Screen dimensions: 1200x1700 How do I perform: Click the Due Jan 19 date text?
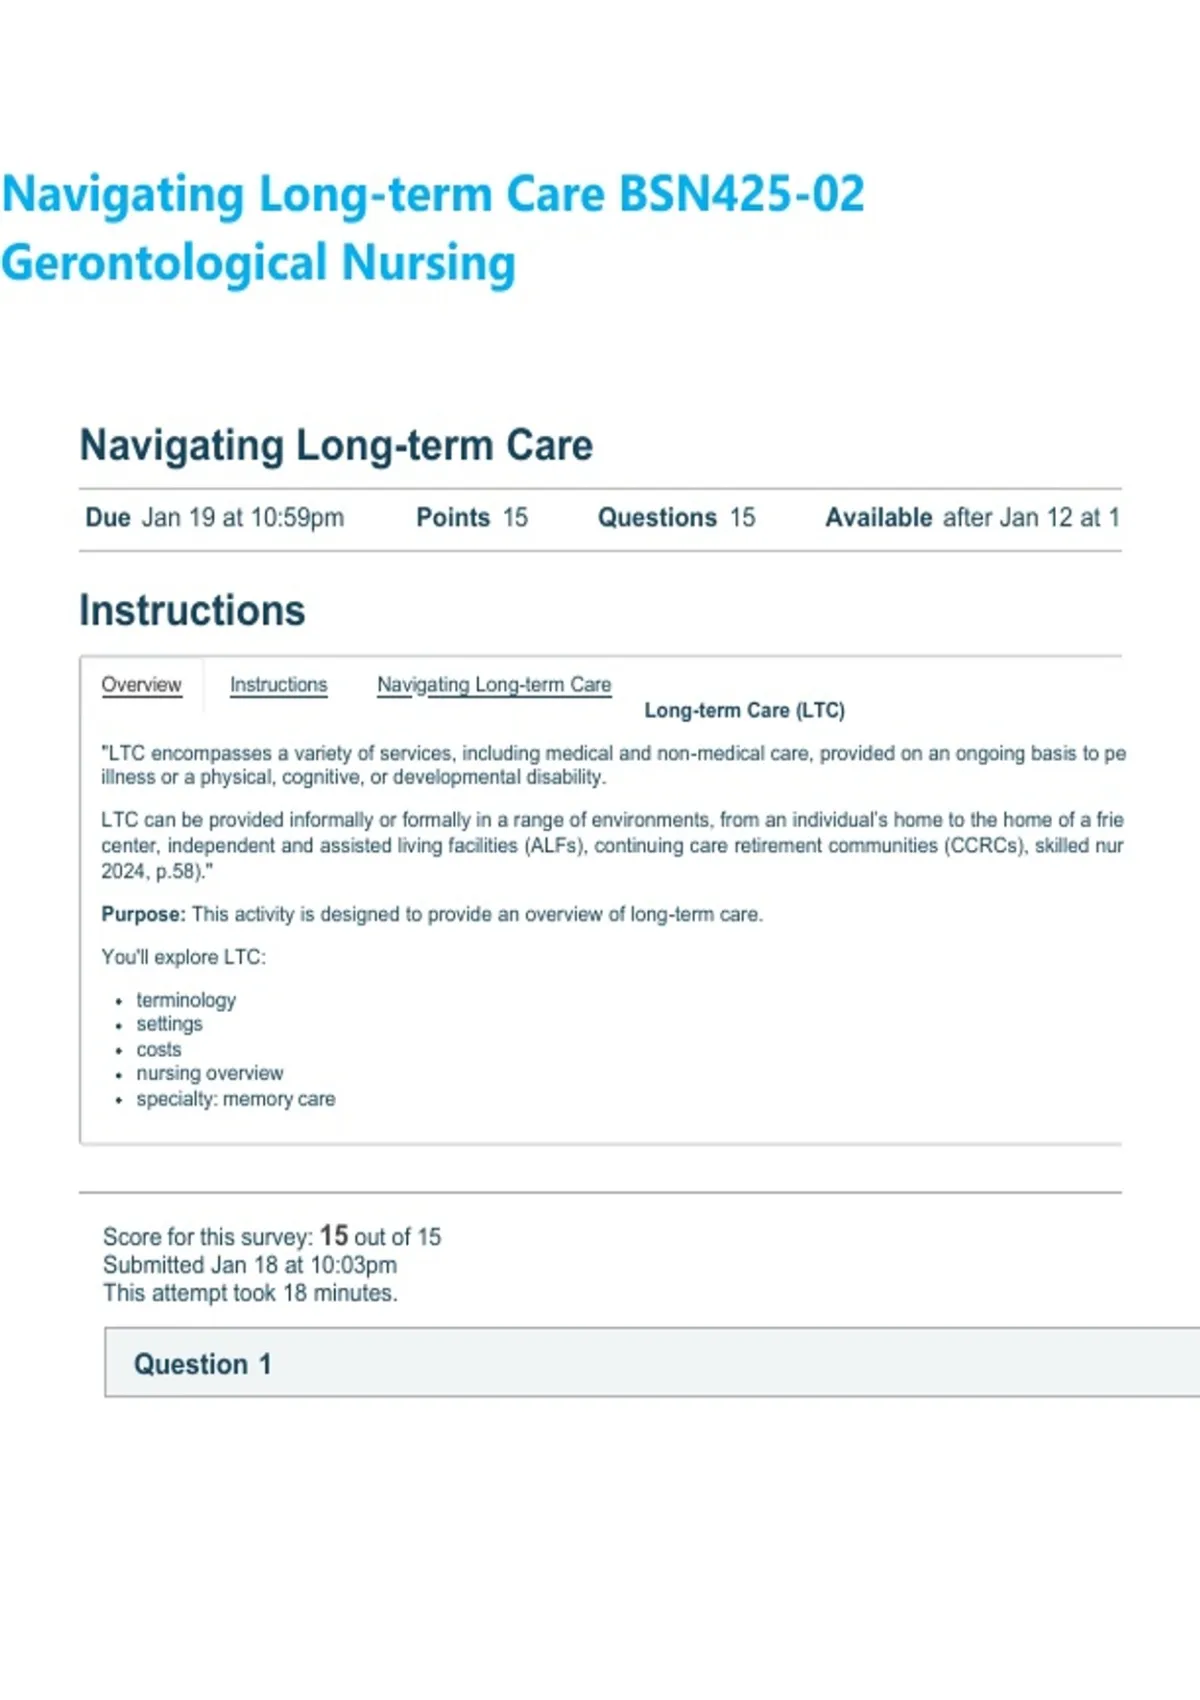click(215, 518)
